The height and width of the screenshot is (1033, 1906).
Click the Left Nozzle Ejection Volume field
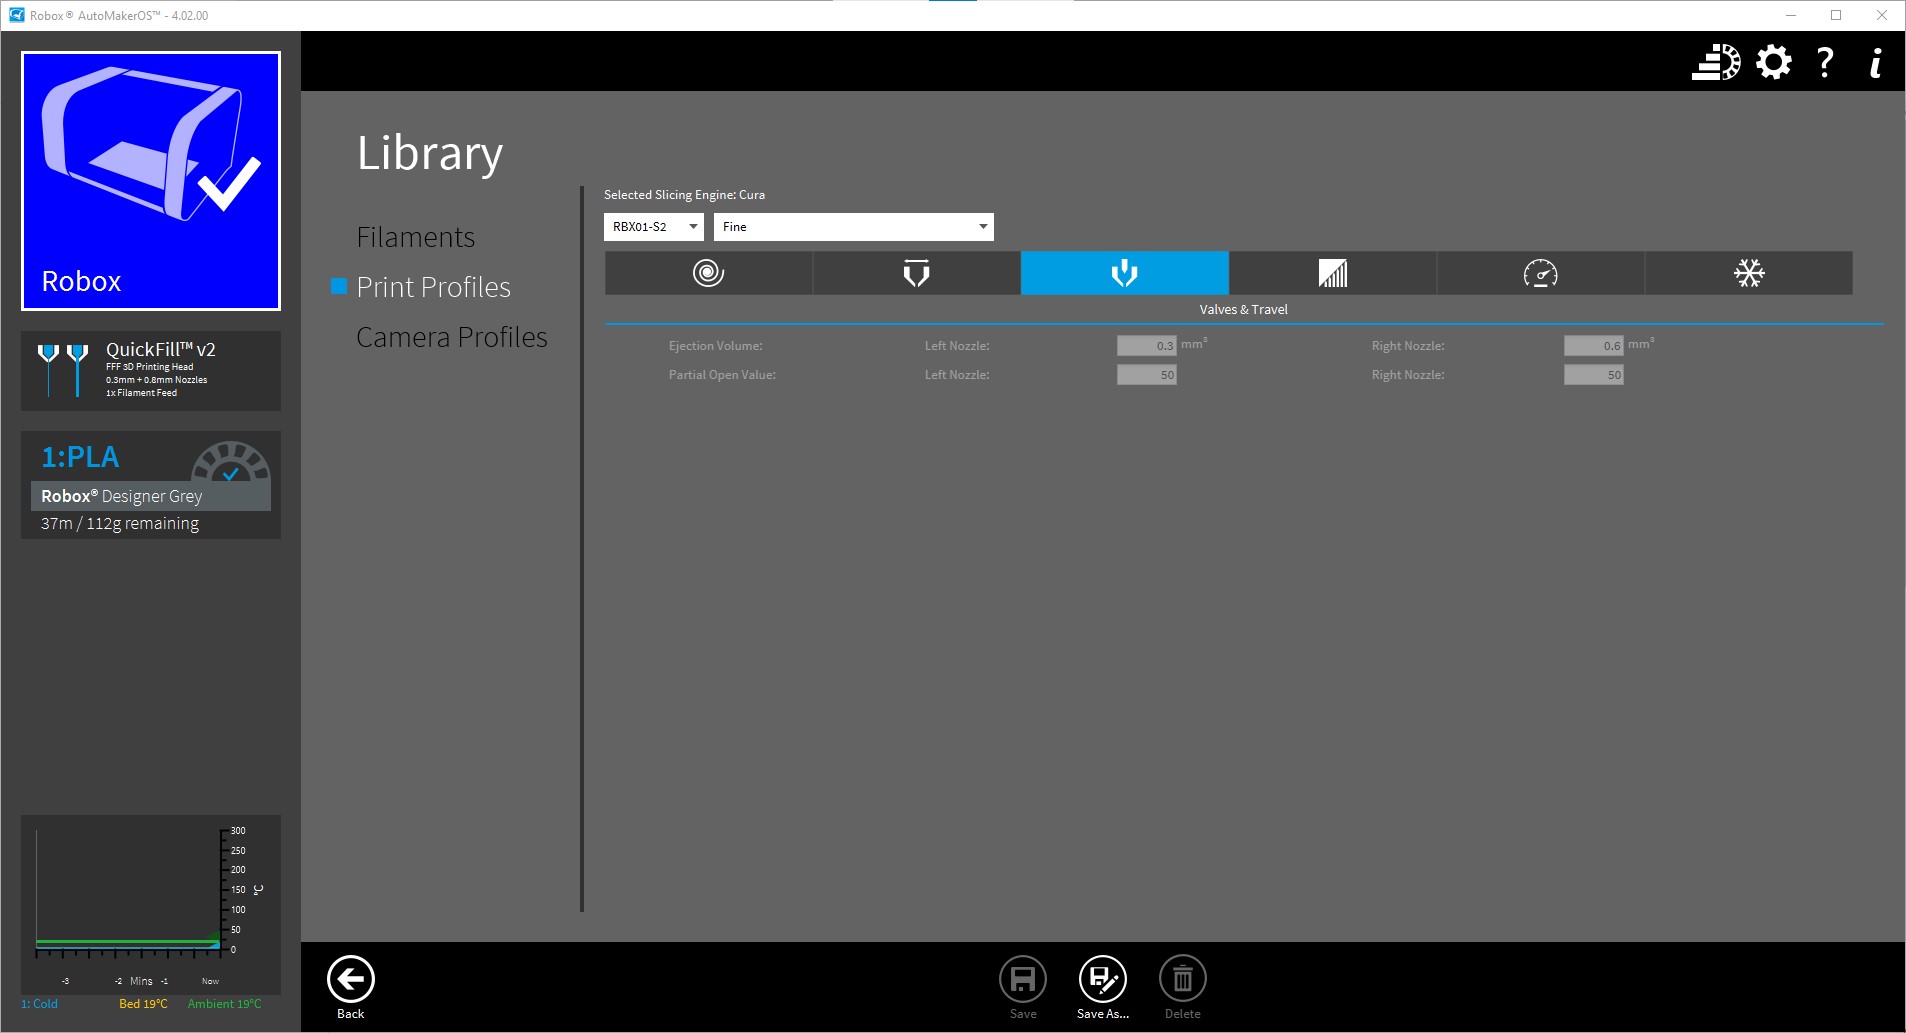click(x=1146, y=346)
